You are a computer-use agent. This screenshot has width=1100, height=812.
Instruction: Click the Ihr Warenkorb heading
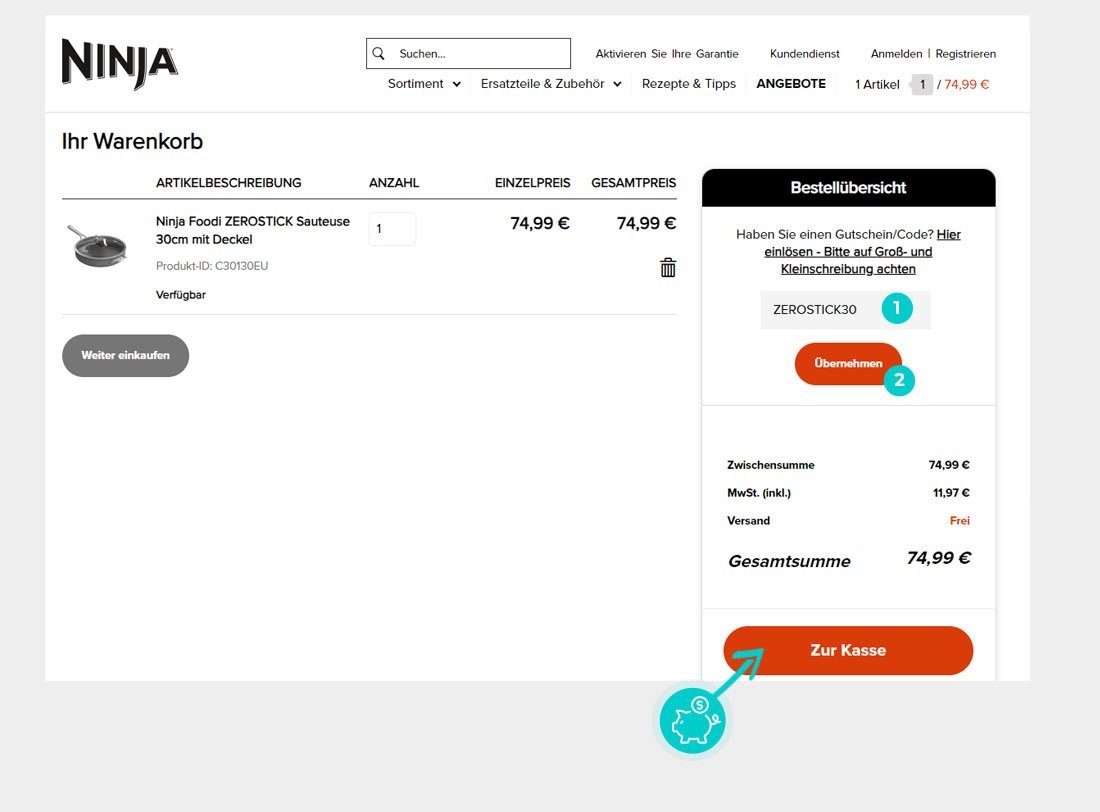pos(132,141)
